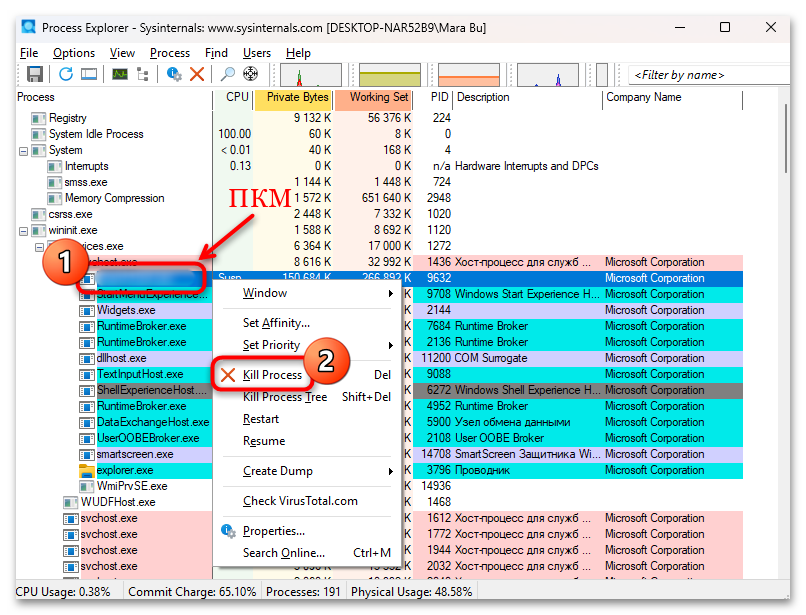The image size is (806, 615).
Task: Click the Find handle magnifier icon
Action: [x=227, y=75]
